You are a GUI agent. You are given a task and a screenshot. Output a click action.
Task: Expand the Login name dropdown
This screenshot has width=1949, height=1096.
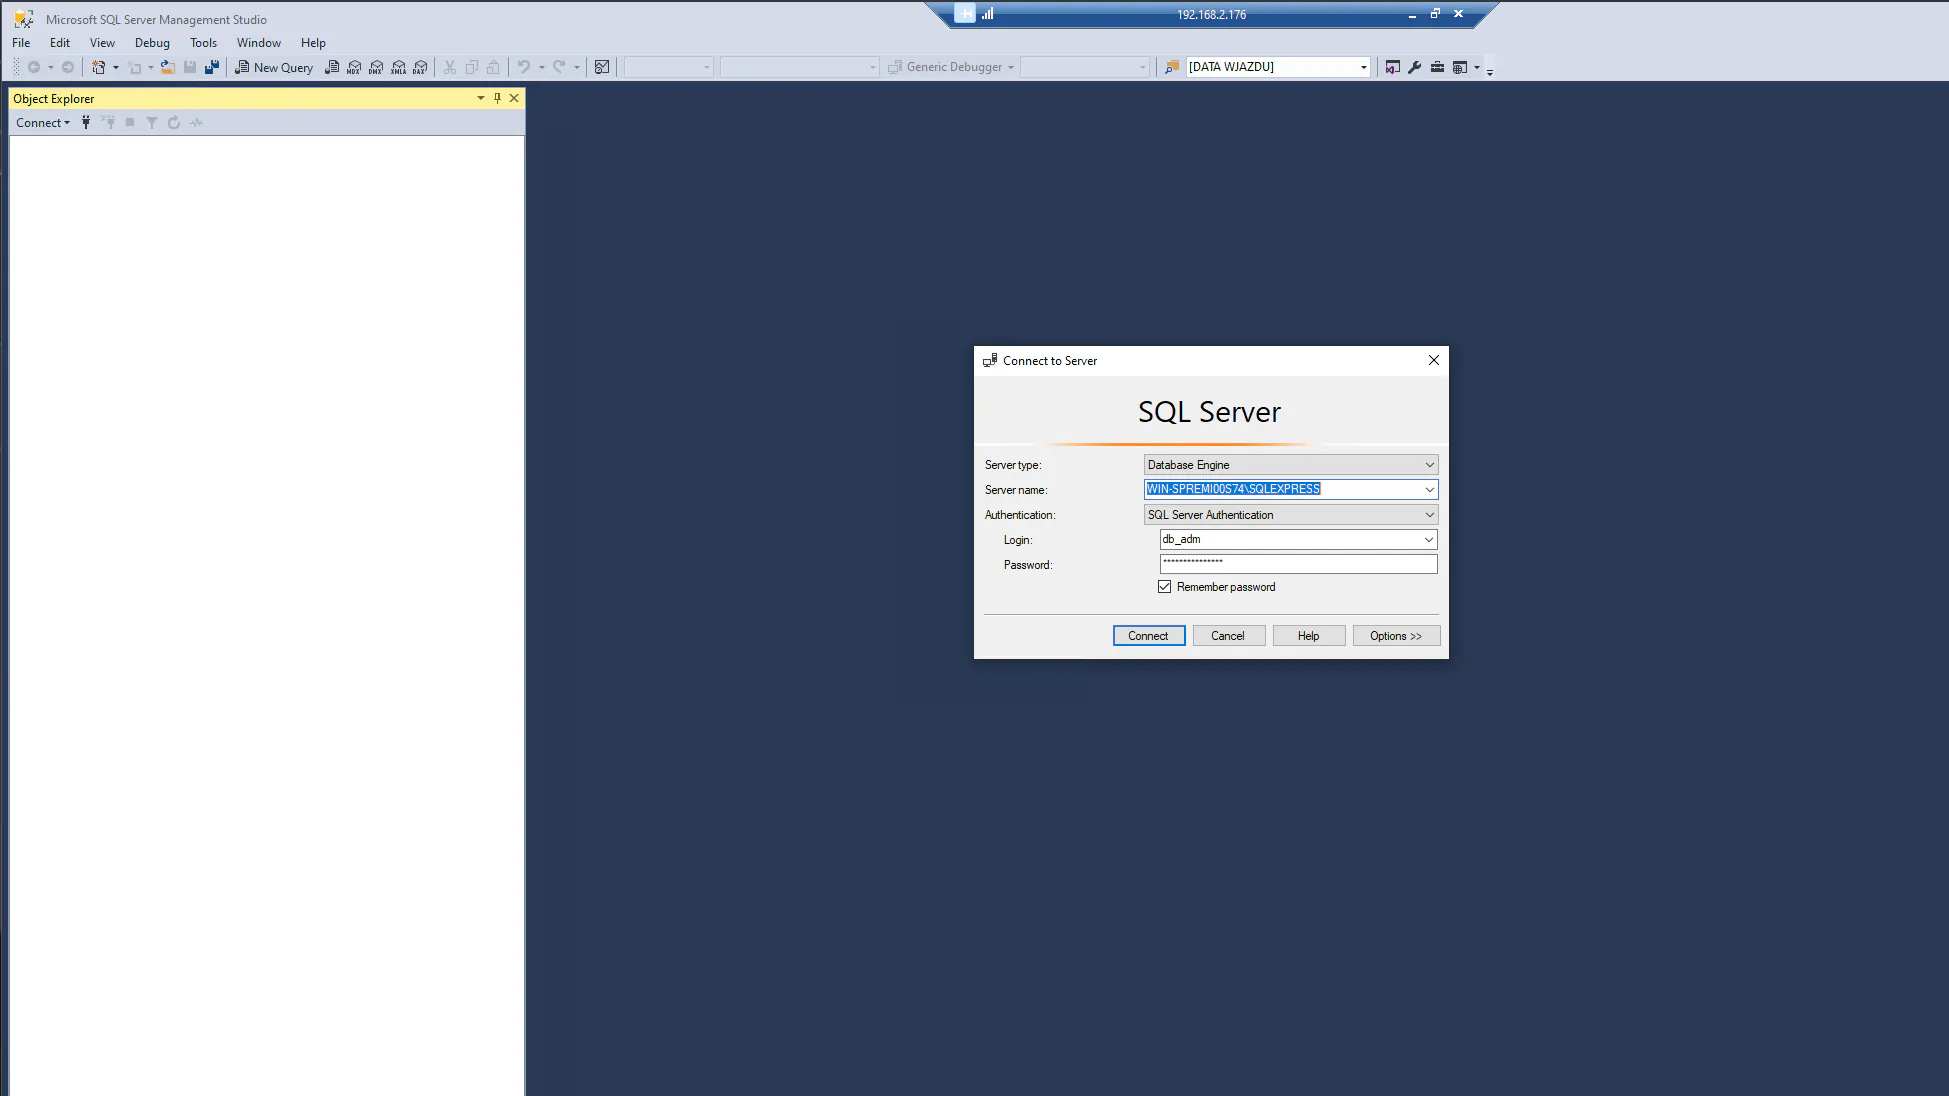1428,540
